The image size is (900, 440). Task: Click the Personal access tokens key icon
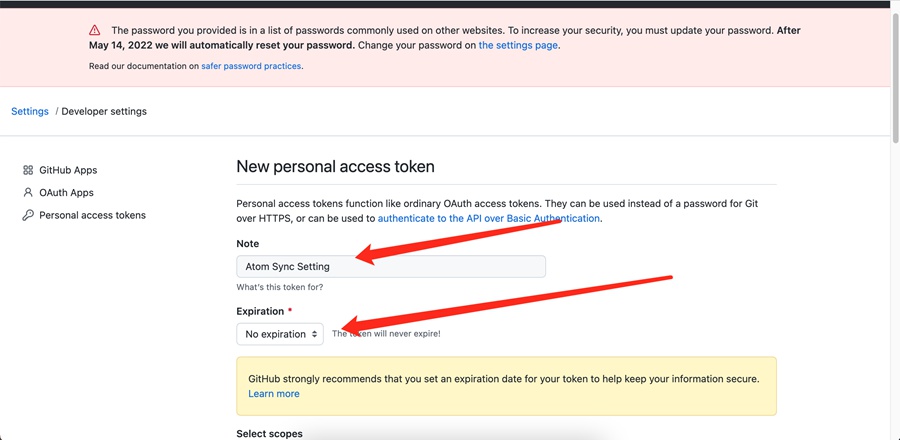point(28,215)
